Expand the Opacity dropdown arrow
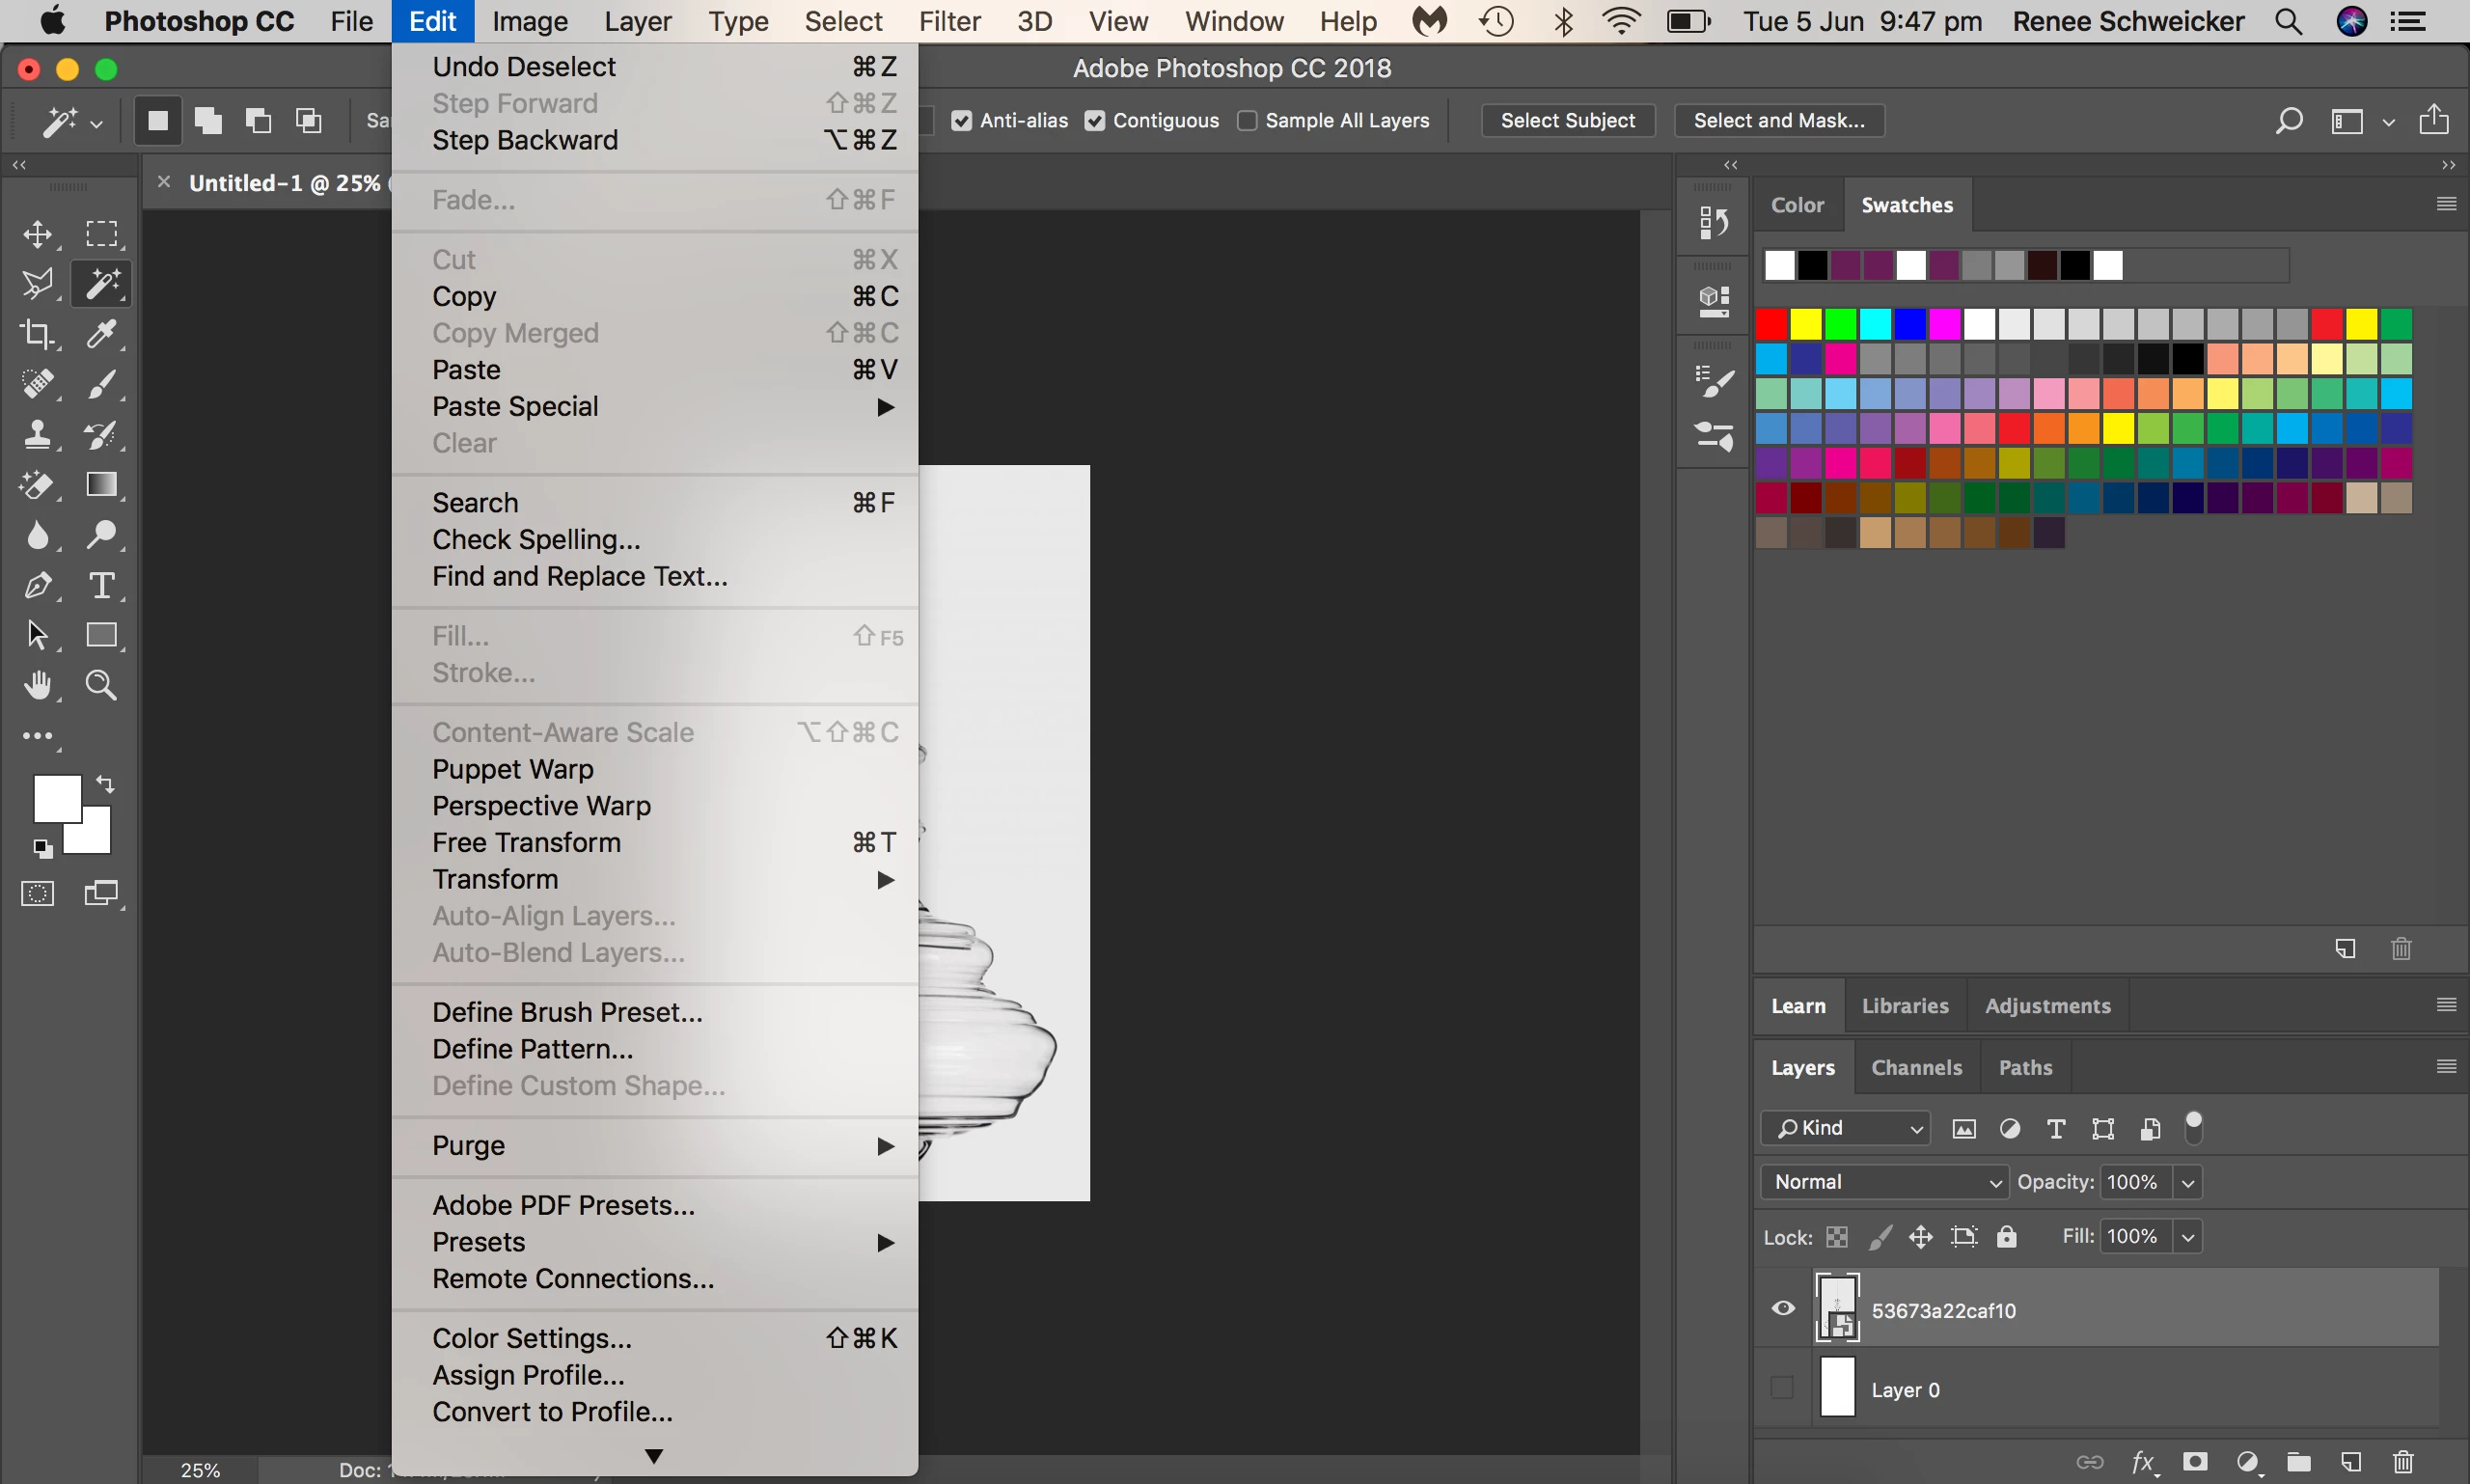Viewport: 2470px width, 1484px height. click(2188, 1183)
